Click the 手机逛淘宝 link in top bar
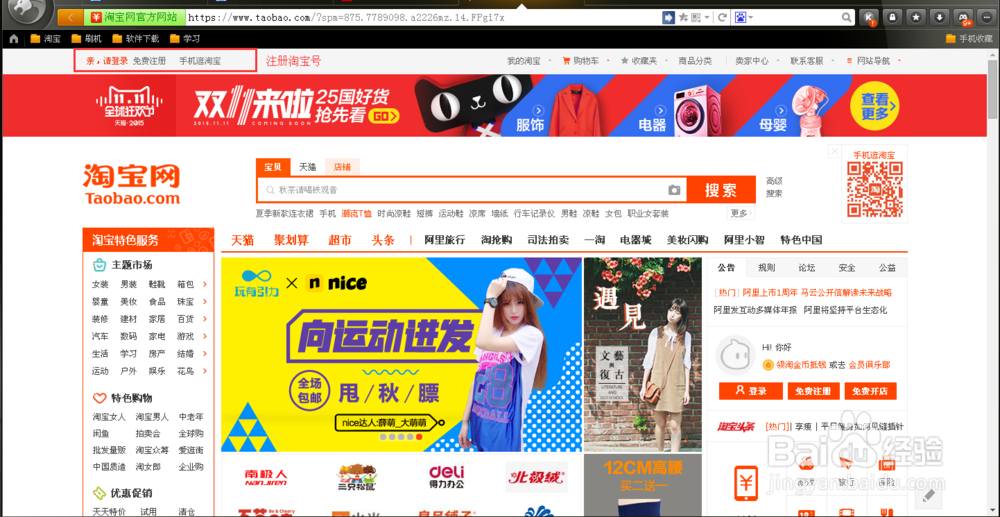1000x517 pixels. [x=200, y=61]
